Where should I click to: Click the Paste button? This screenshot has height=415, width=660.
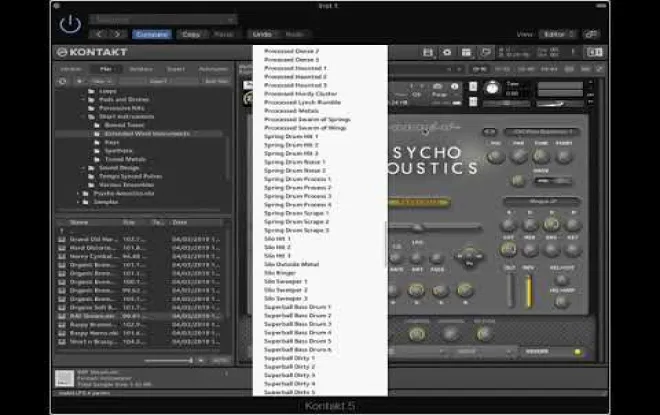224,34
